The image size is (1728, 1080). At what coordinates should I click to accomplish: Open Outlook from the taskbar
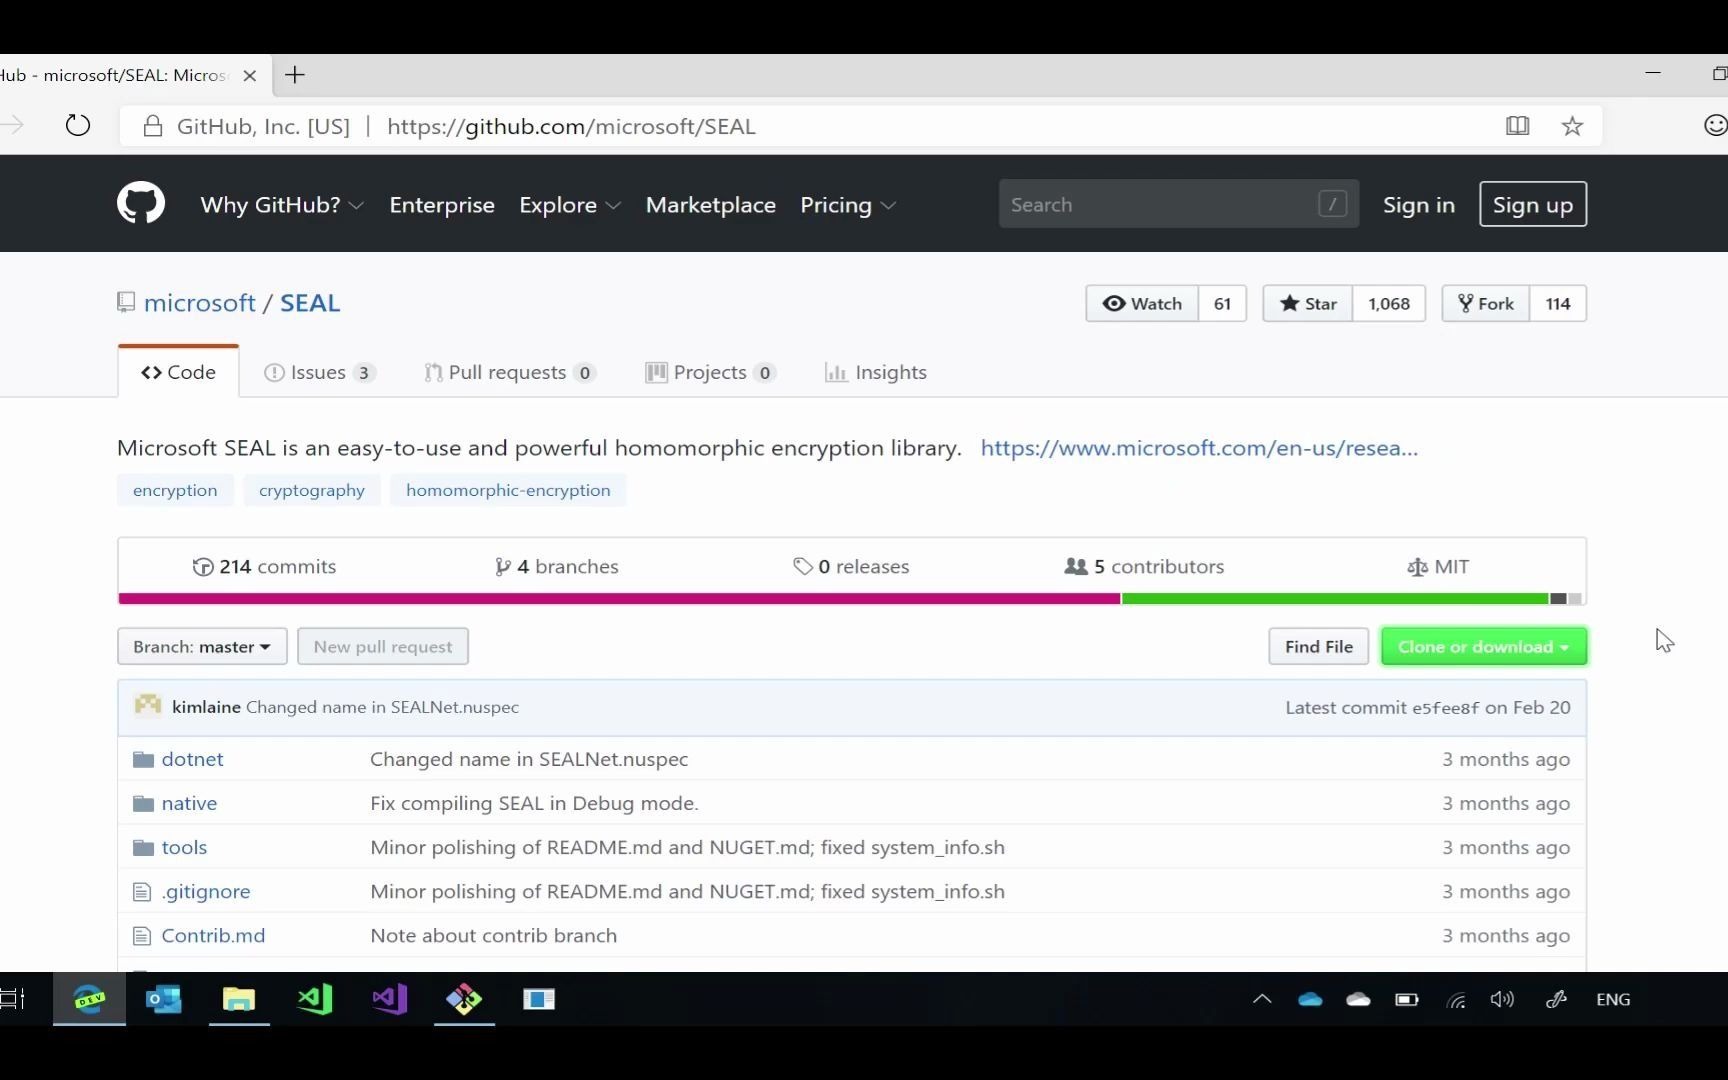tap(164, 999)
